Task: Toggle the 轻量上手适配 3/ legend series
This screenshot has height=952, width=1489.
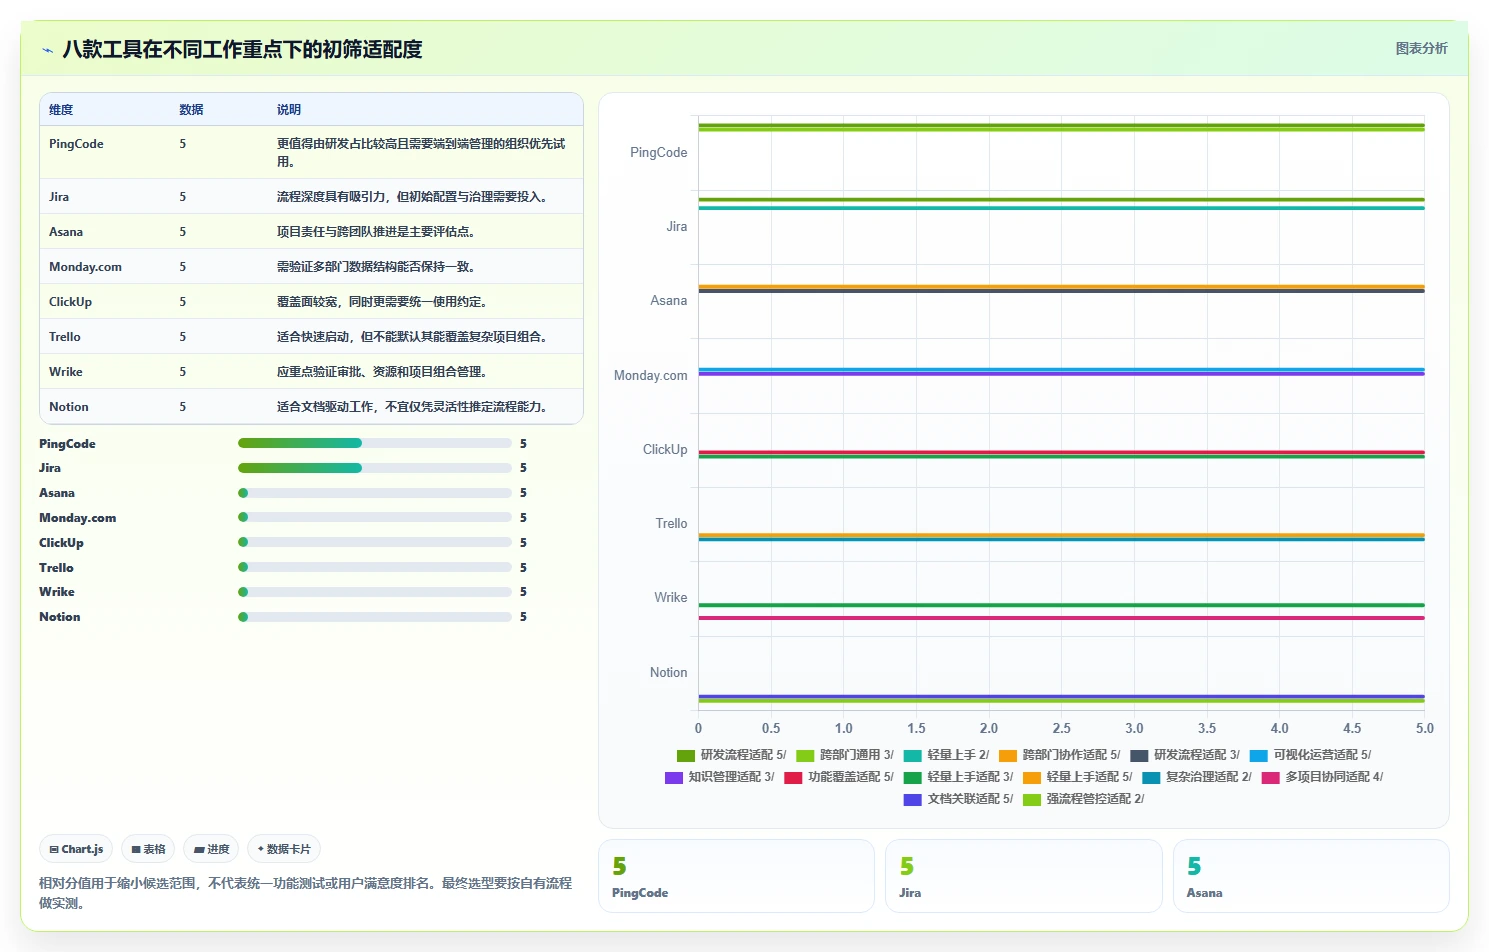Action: pyautogui.click(x=958, y=777)
